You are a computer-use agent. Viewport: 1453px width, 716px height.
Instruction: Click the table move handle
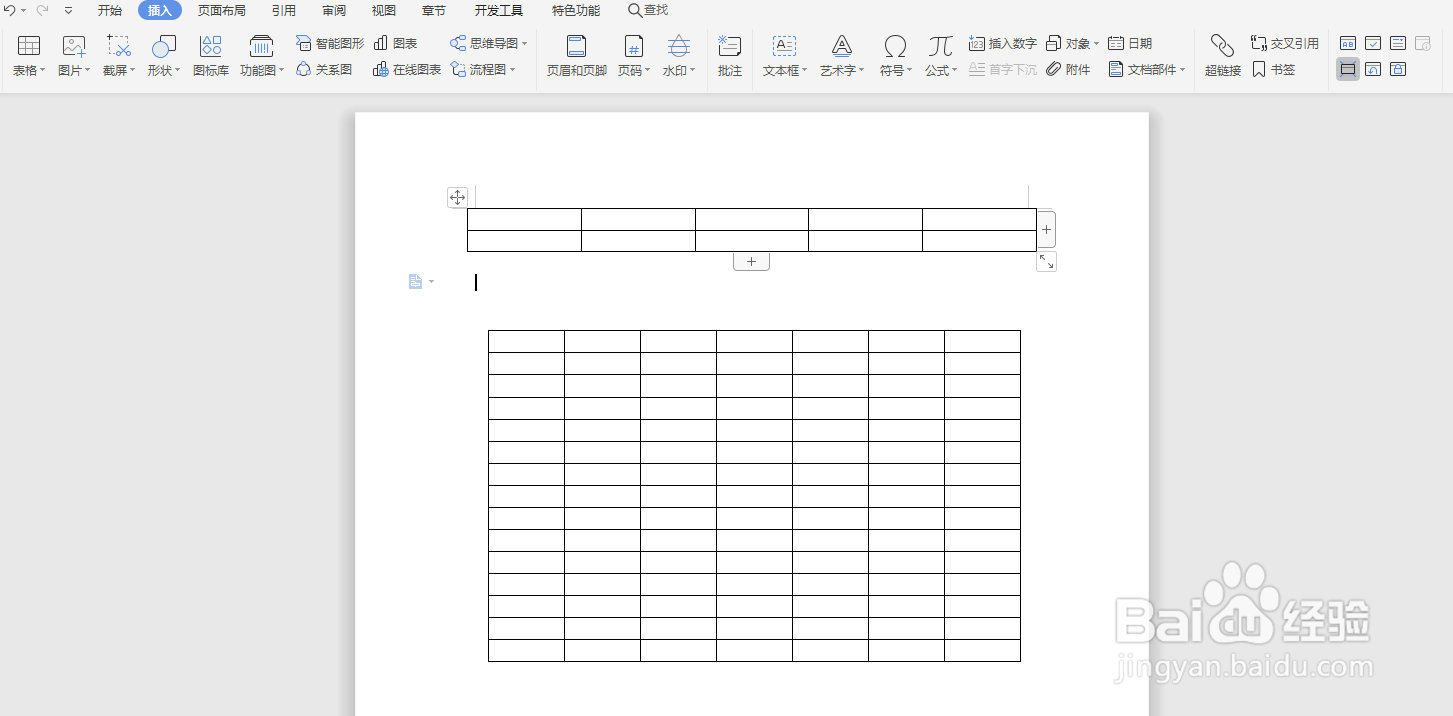point(457,197)
